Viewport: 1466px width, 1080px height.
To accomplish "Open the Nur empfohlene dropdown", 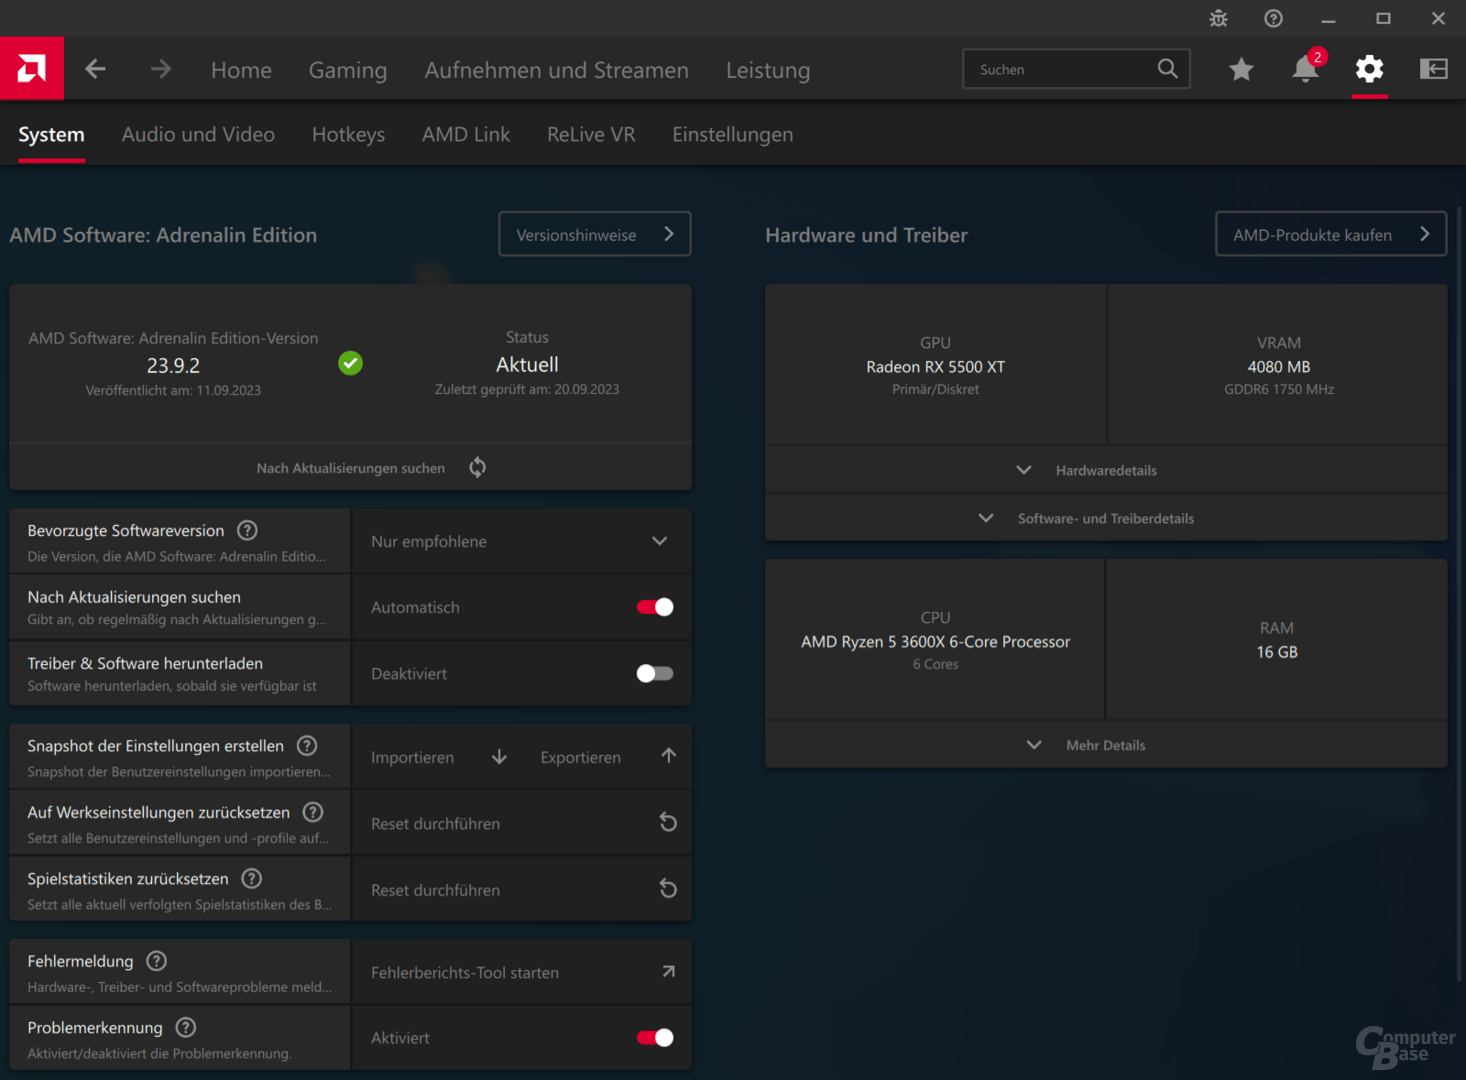I will point(521,541).
